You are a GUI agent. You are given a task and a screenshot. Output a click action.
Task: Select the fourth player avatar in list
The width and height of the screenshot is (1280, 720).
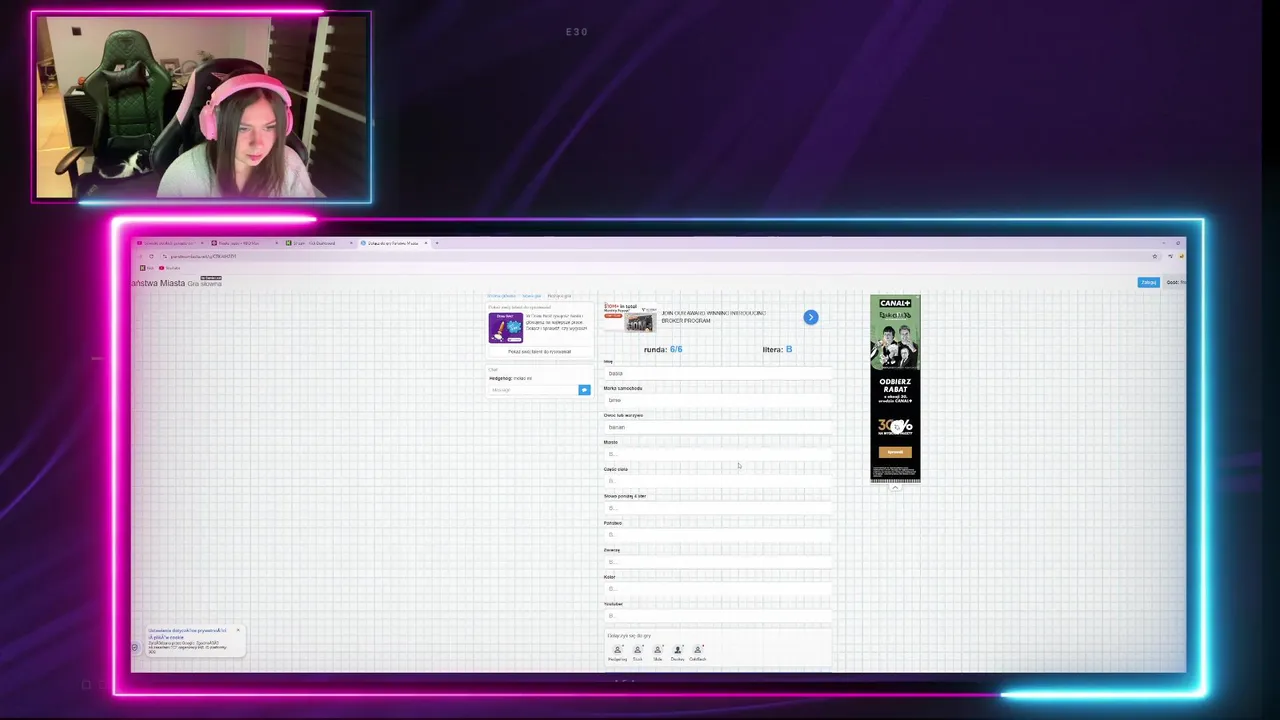tap(677, 652)
